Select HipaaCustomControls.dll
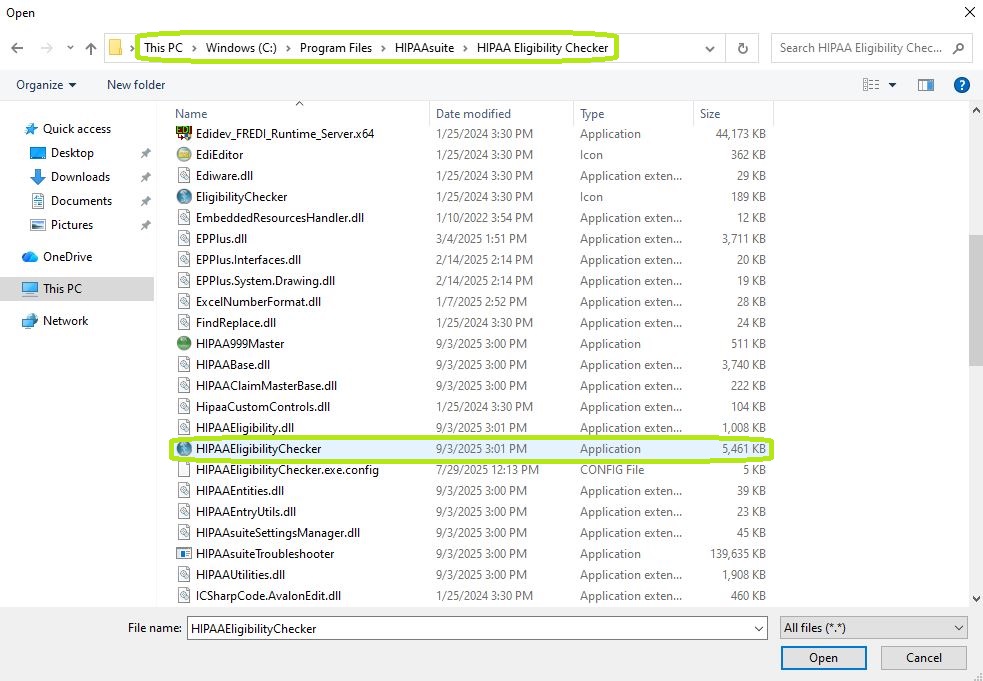This screenshot has width=983, height=681. [x=263, y=406]
